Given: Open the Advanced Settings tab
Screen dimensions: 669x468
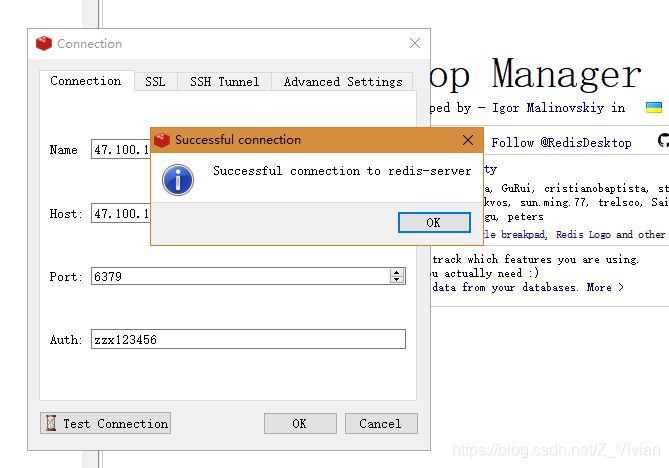Looking at the screenshot, I should [x=343, y=81].
